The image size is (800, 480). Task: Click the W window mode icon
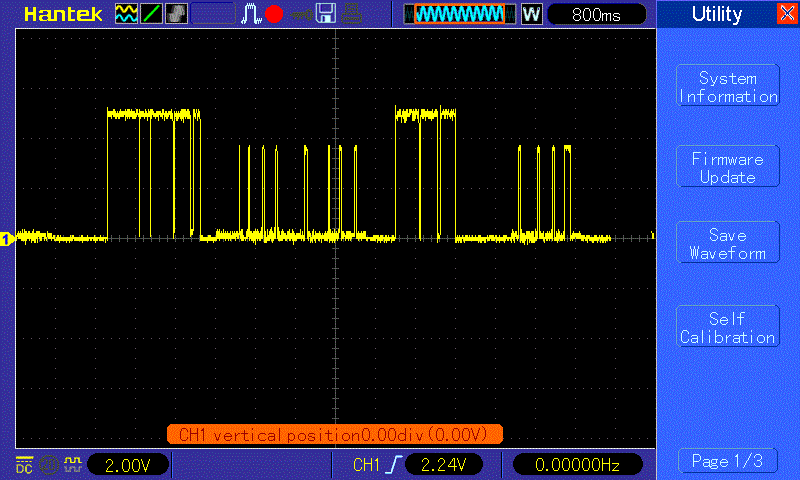click(531, 14)
